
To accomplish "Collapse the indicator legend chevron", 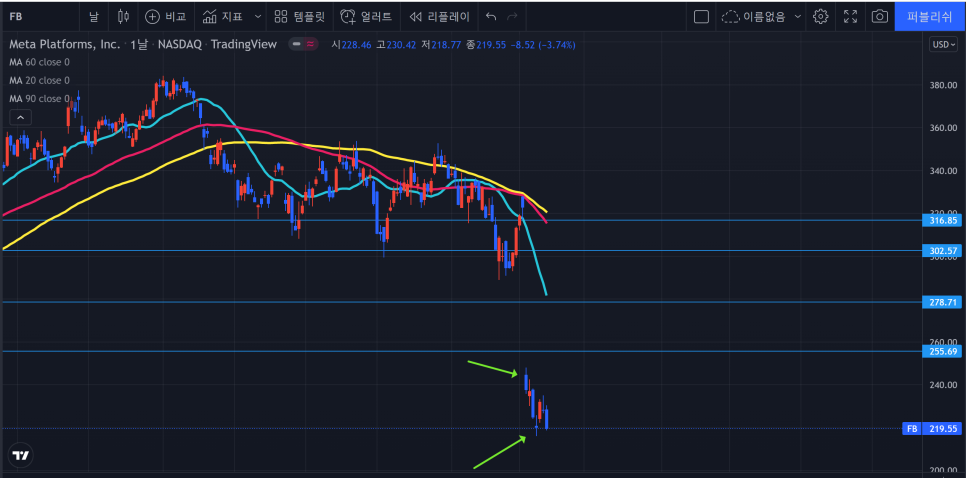I will pos(20,117).
